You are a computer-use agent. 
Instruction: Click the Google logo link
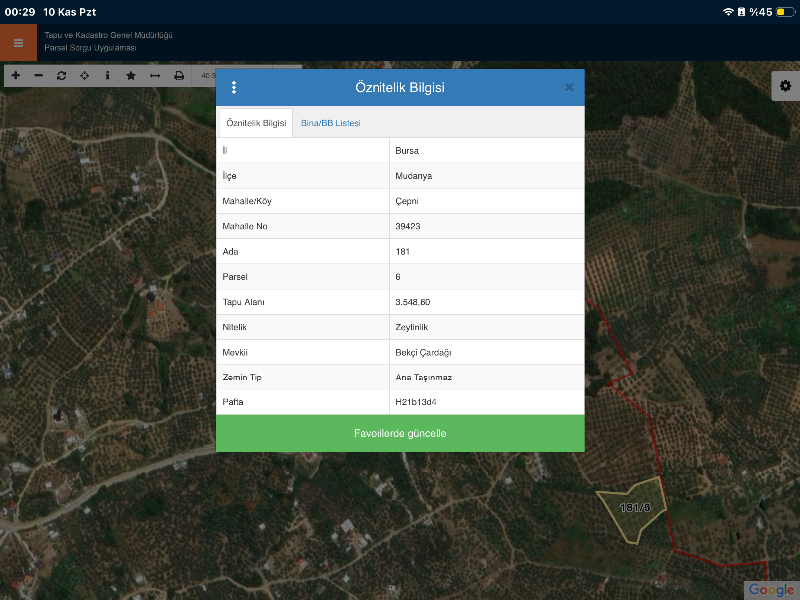click(771, 590)
